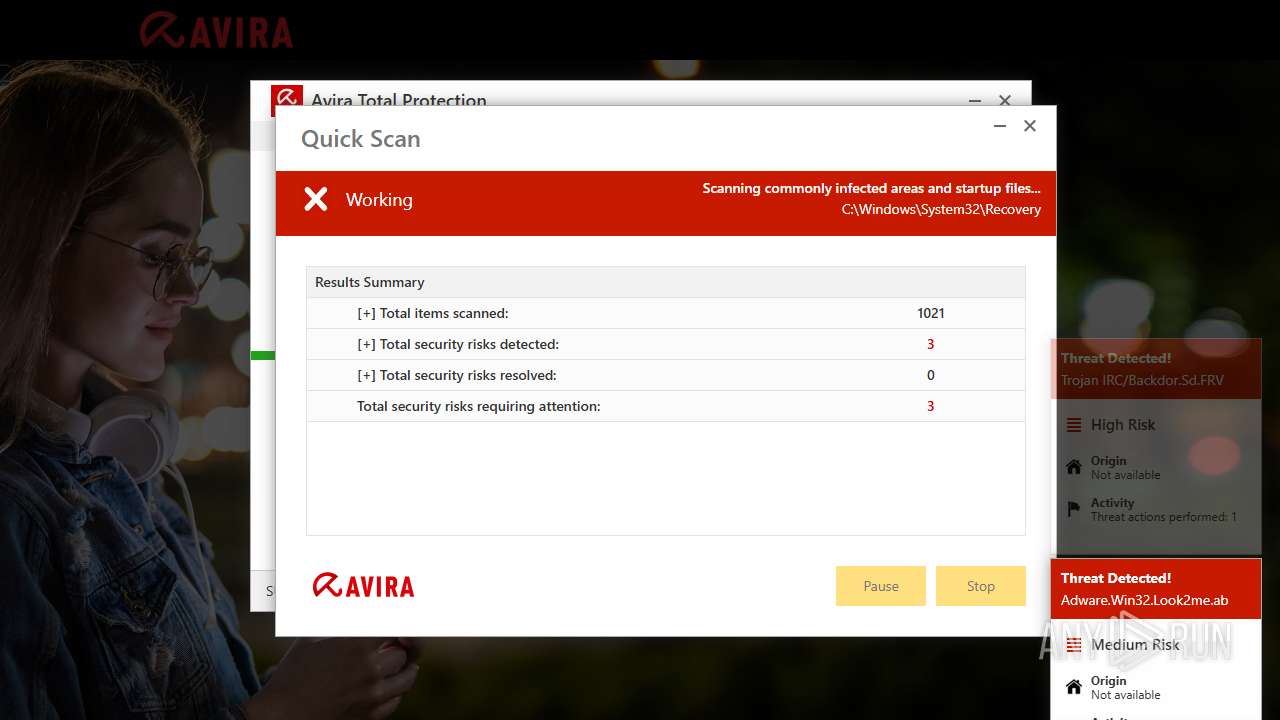Select Total security risks requiring attention row
The height and width of the screenshot is (720, 1280).
coord(665,406)
